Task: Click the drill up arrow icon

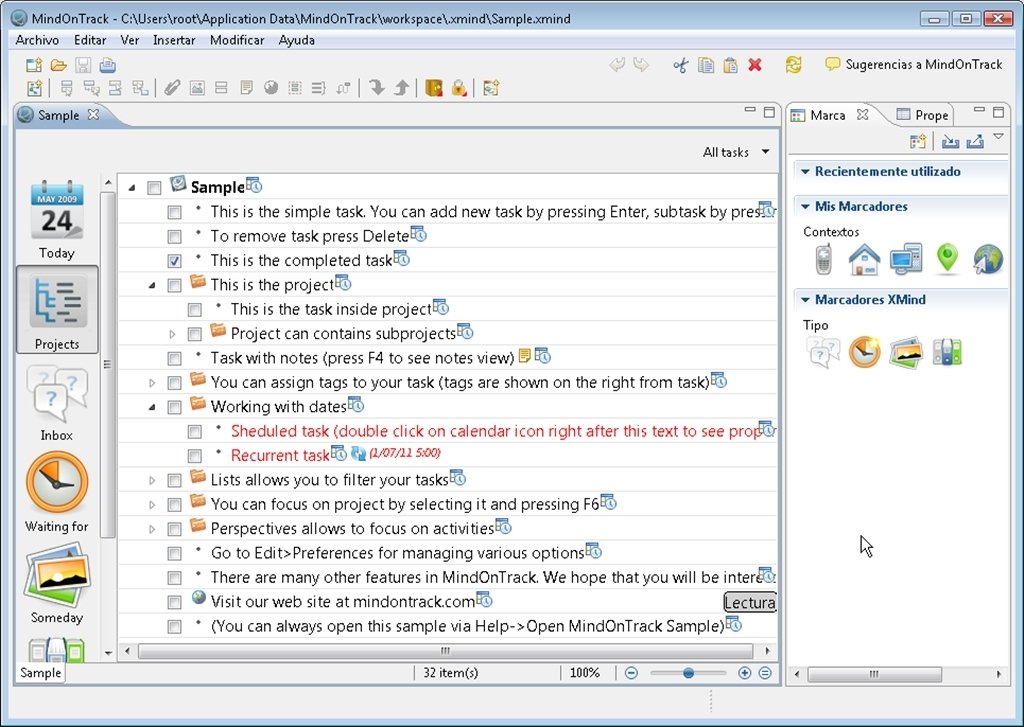Action: pyautogui.click(x=402, y=88)
